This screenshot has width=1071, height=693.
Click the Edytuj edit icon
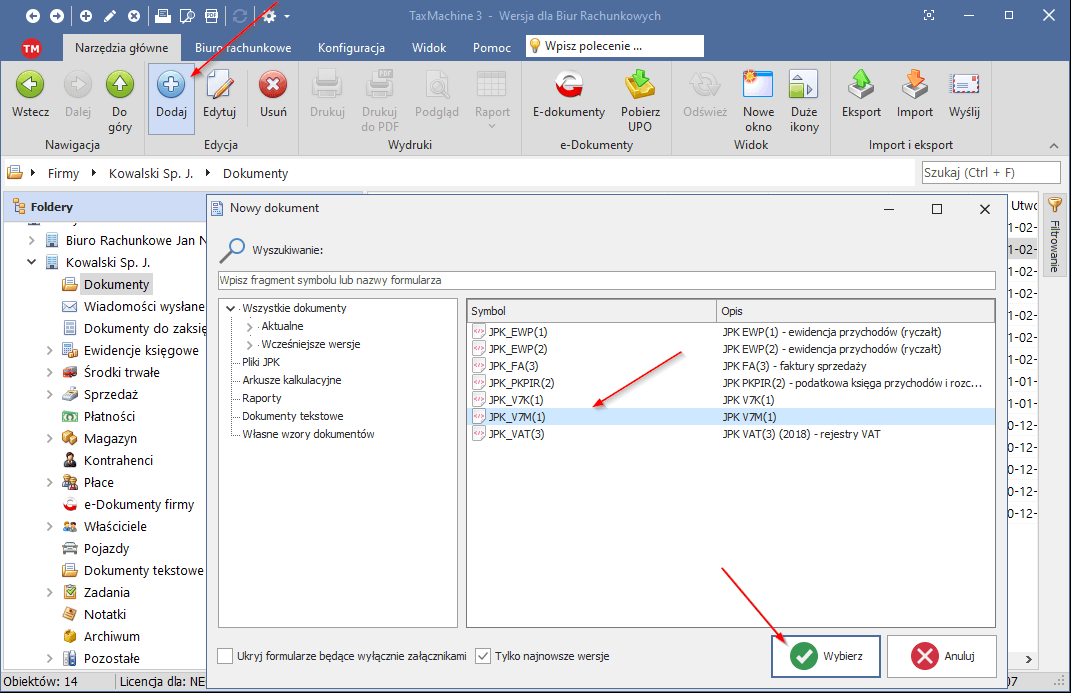[x=219, y=87]
